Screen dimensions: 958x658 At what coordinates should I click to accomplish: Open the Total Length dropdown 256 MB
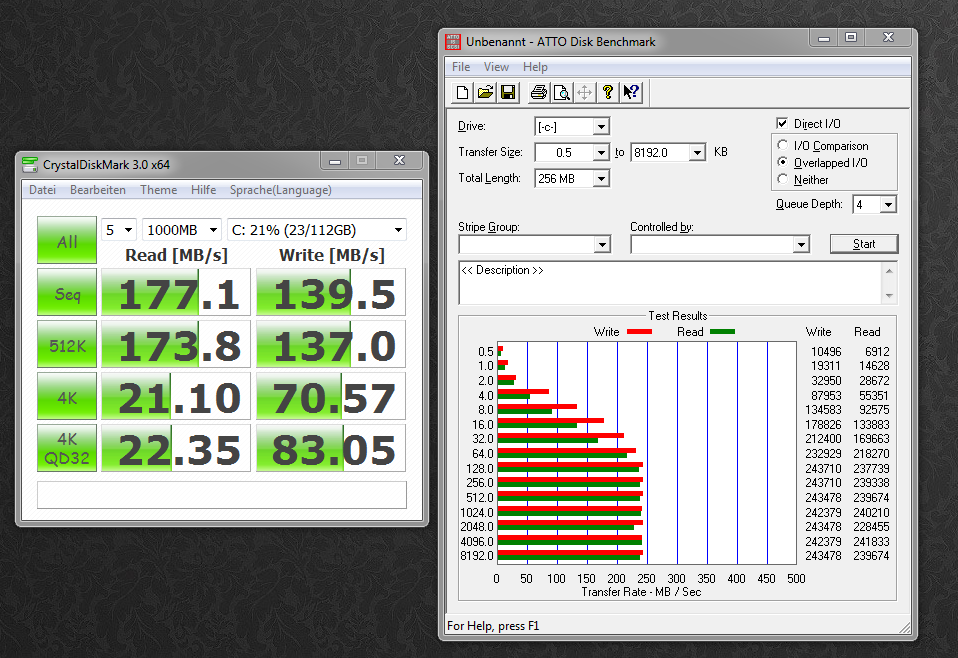pos(601,178)
